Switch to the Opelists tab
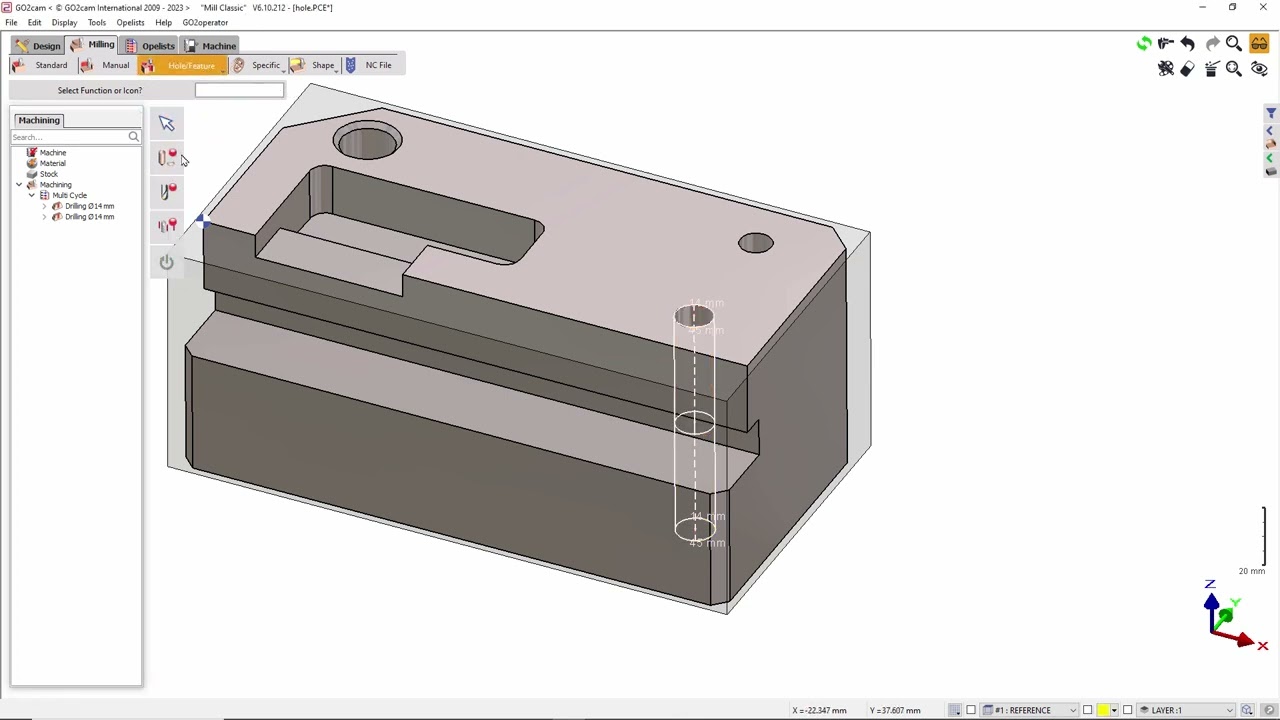 [150, 45]
